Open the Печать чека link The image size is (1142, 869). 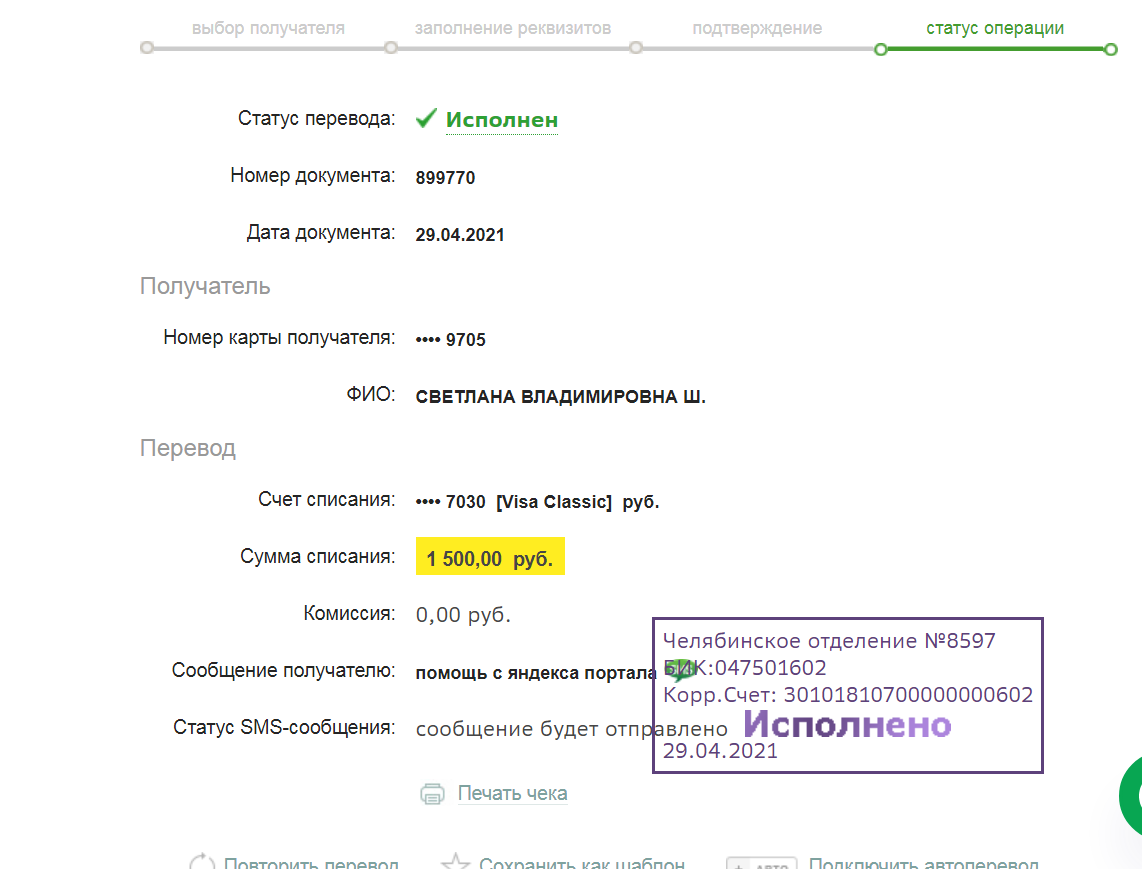pyautogui.click(x=512, y=793)
